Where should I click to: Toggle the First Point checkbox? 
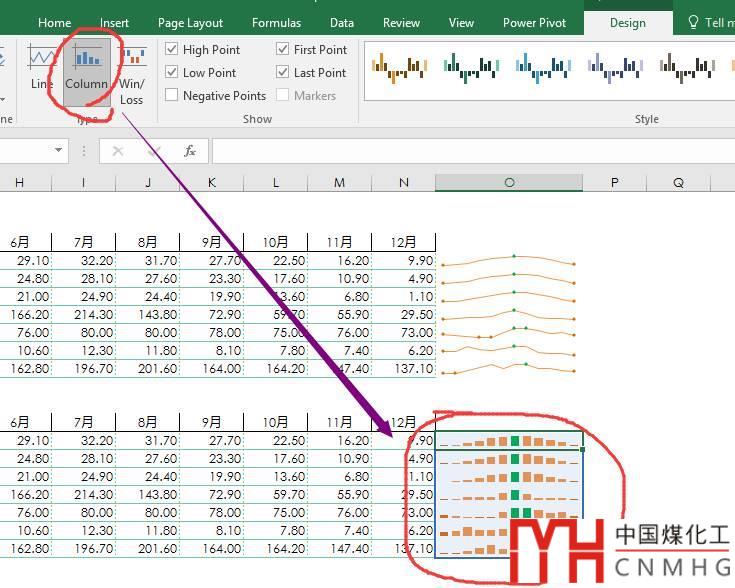tap(283, 49)
